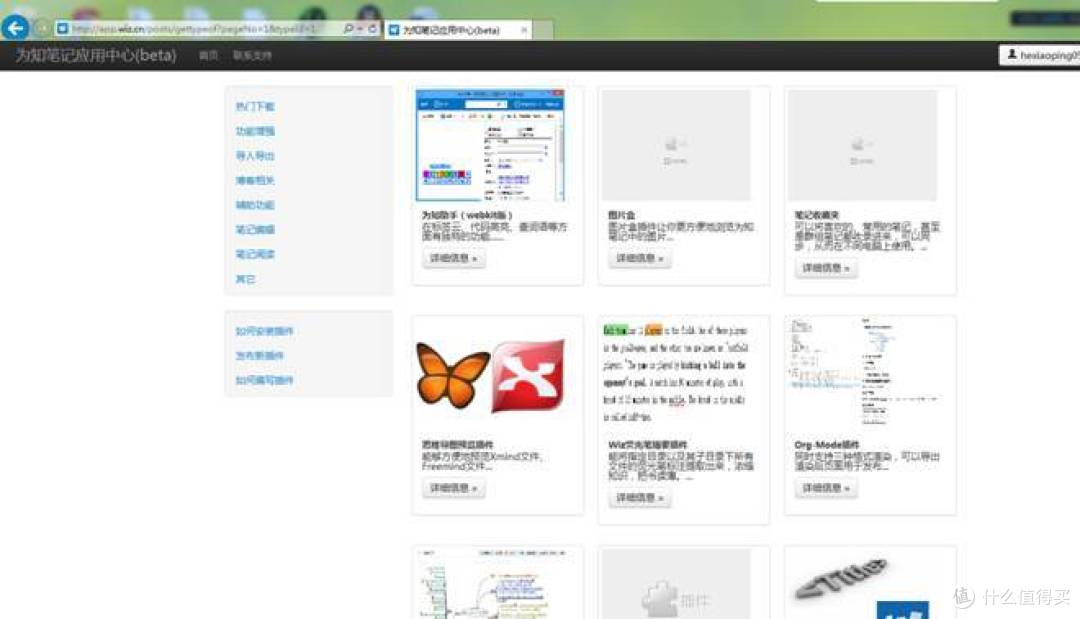This screenshot has width=1080, height=619.
Task: Select the 热门下载 category
Action: tap(255, 106)
